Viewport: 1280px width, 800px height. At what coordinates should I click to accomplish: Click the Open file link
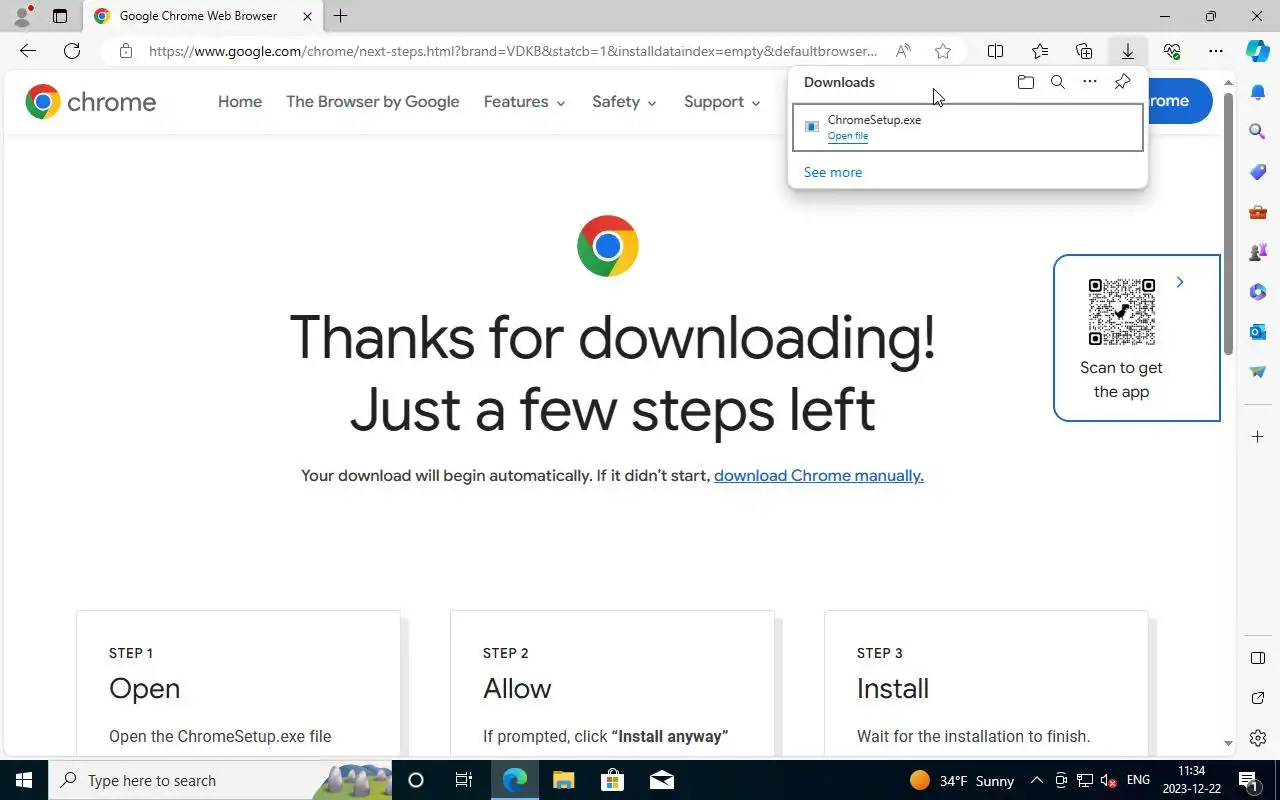(848, 136)
